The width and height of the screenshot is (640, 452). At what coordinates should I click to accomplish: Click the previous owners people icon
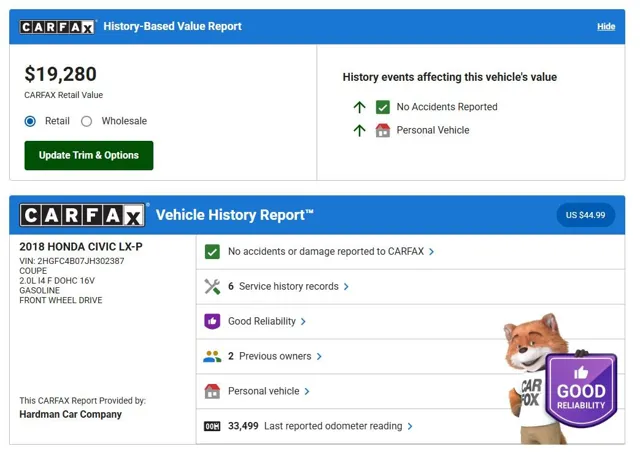[x=212, y=356]
